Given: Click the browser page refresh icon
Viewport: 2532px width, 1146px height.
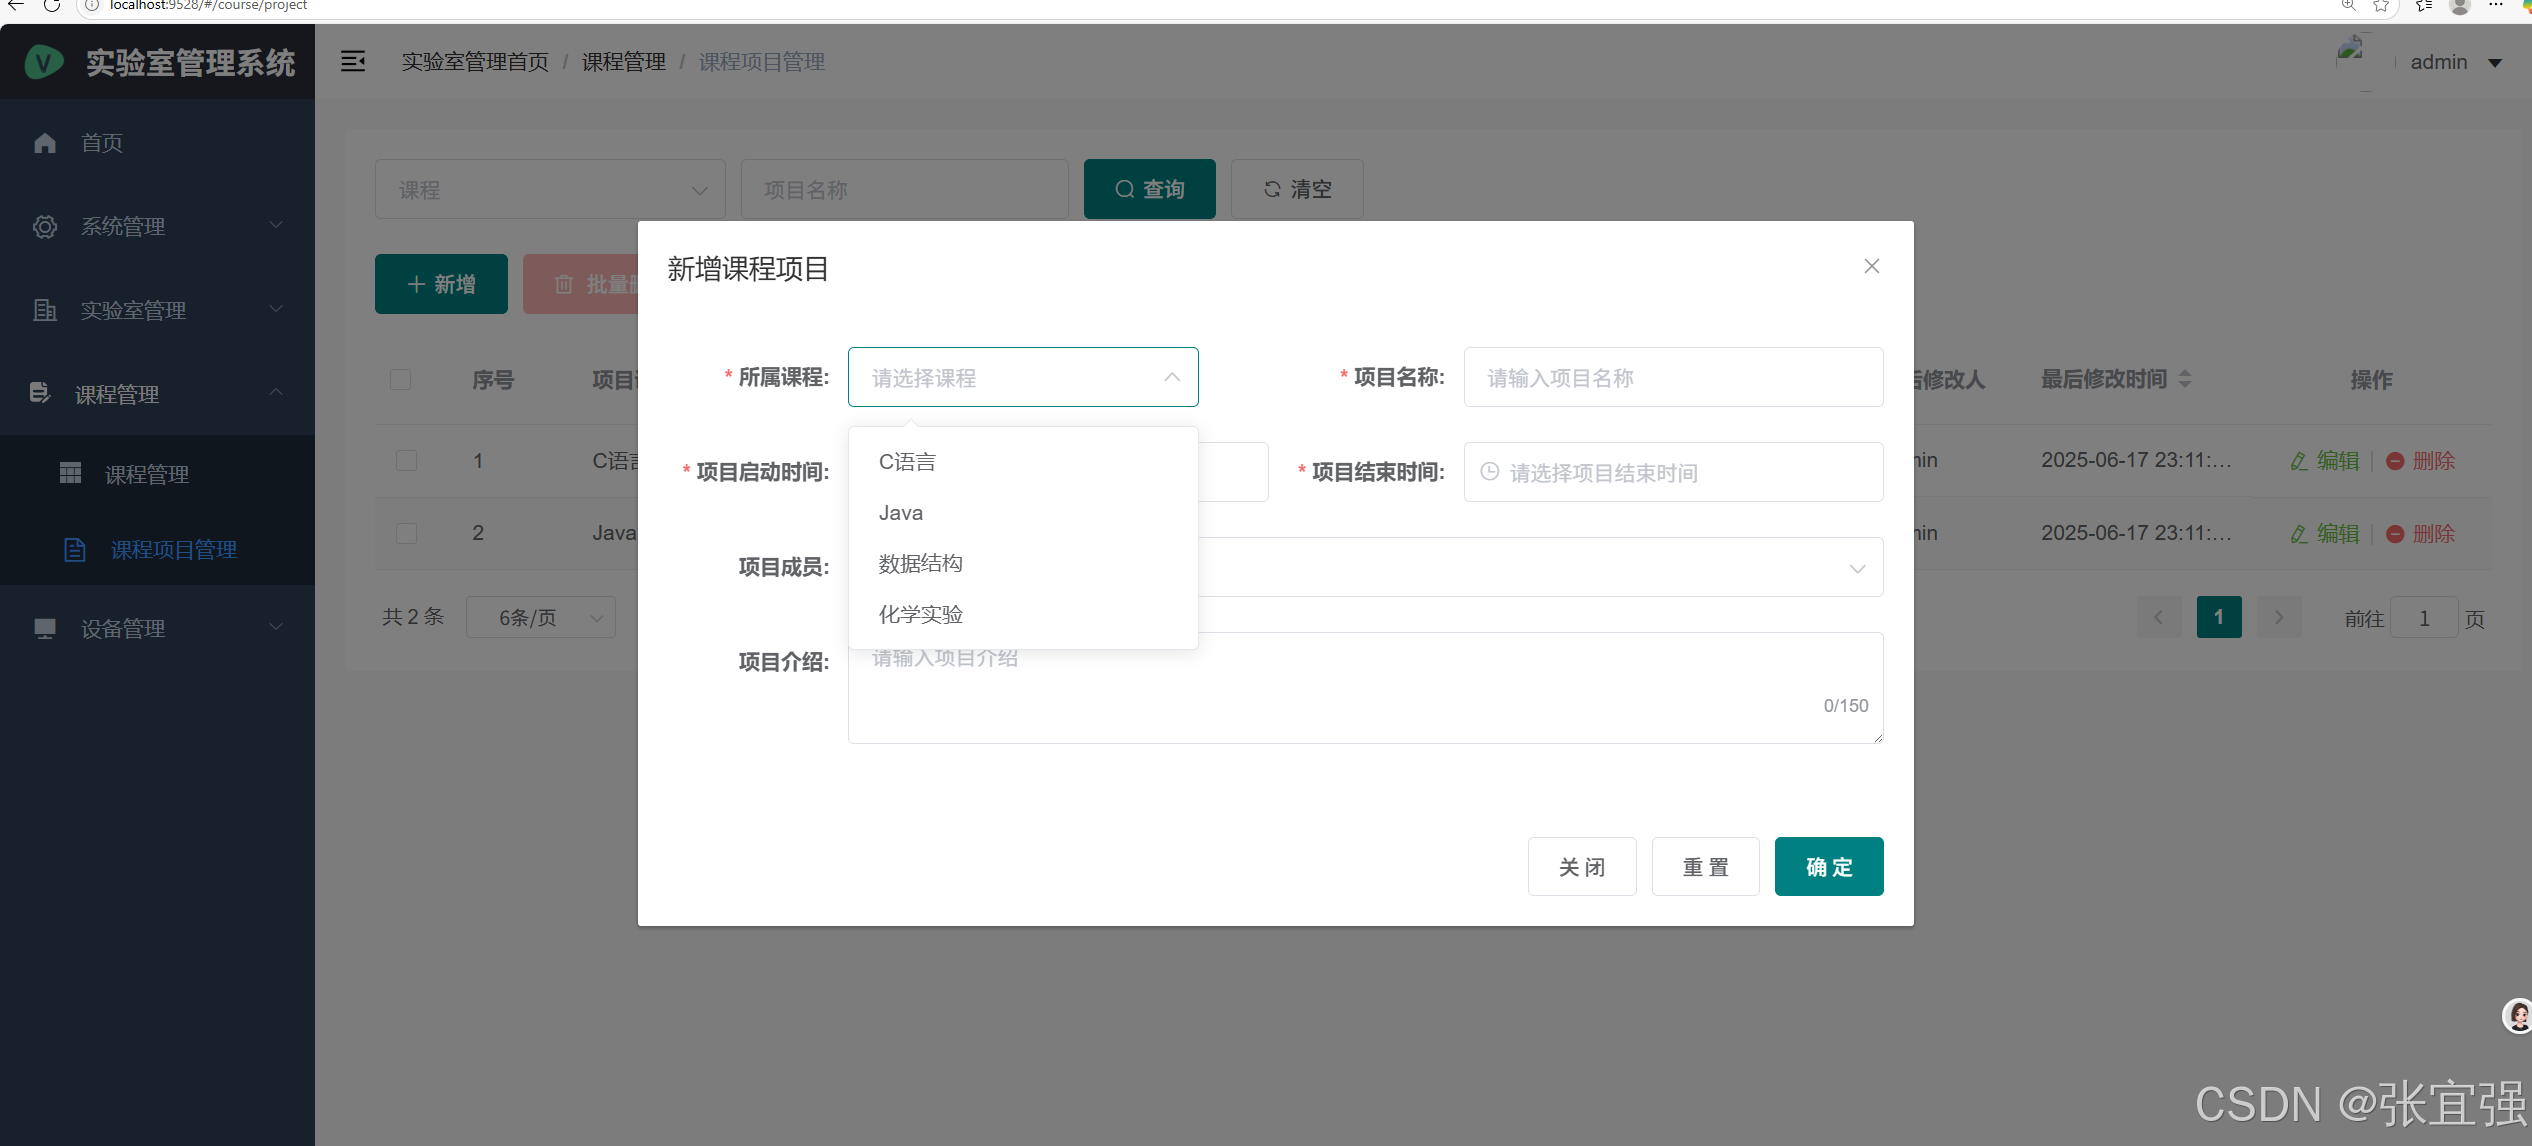Looking at the screenshot, I should coord(52,6).
